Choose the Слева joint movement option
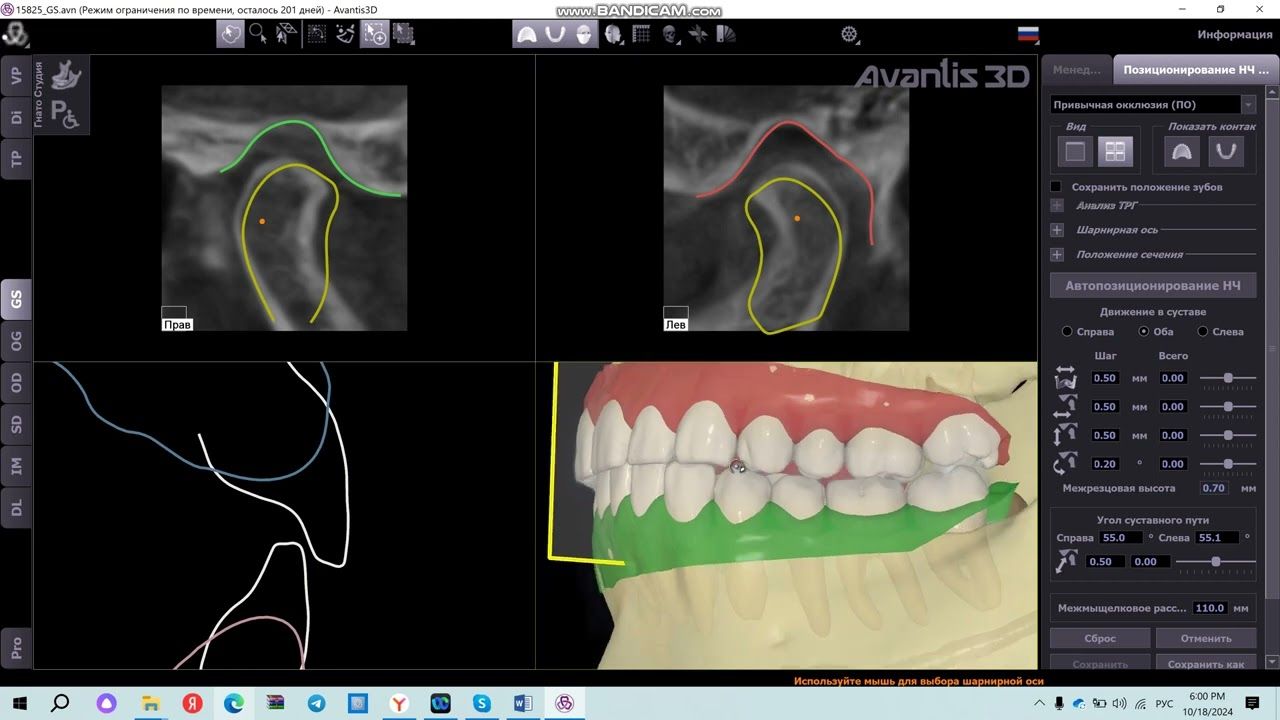This screenshot has height=720, width=1280. click(x=1203, y=332)
